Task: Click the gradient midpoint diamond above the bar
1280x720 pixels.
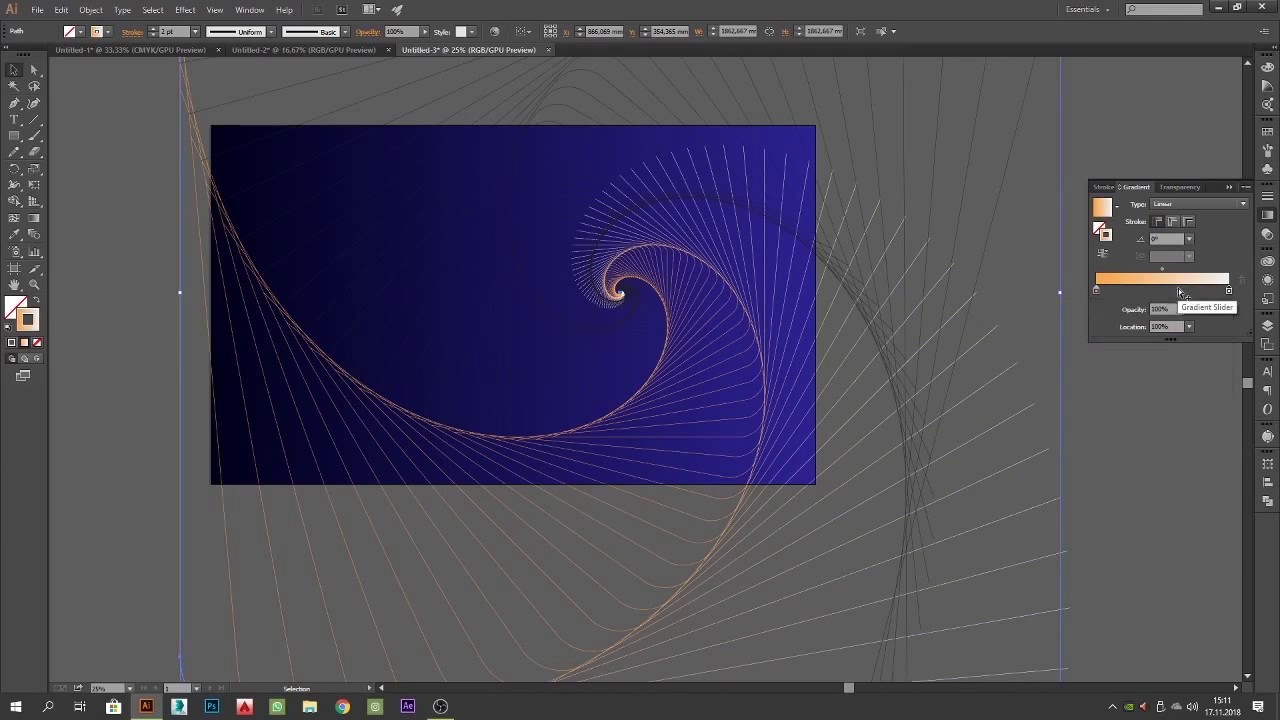Action: tap(1162, 269)
